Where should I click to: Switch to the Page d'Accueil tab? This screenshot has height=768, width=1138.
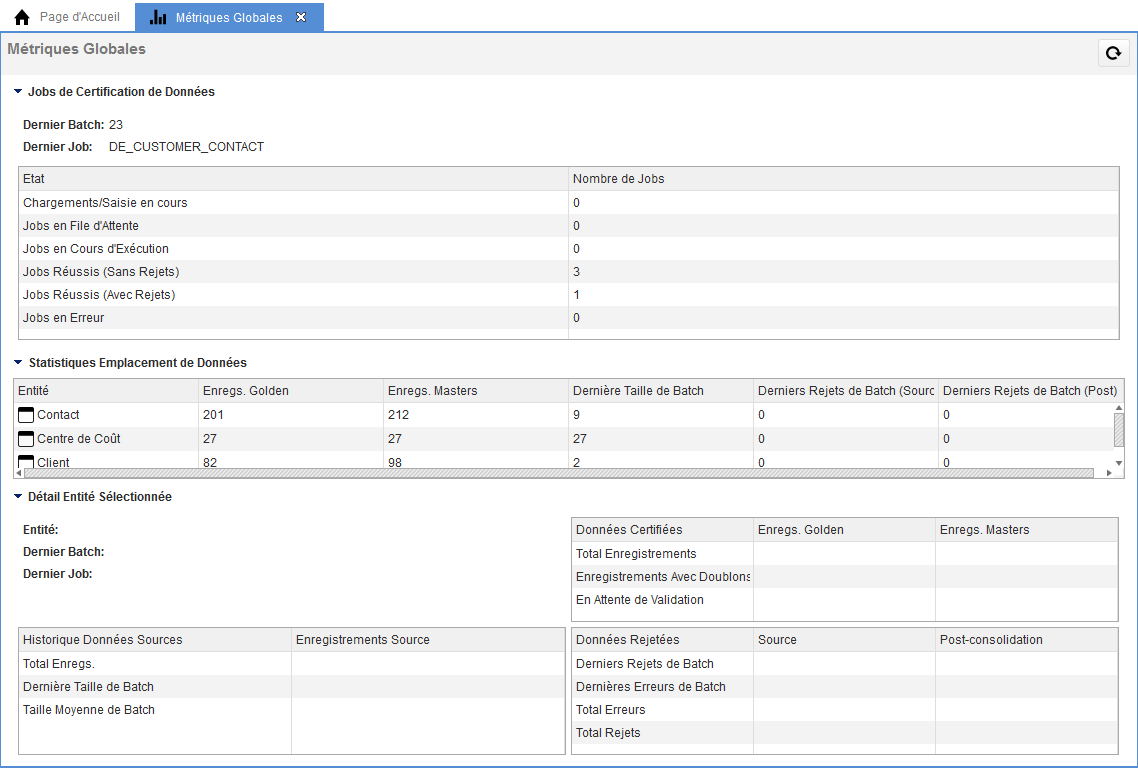(x=67, y=17)
